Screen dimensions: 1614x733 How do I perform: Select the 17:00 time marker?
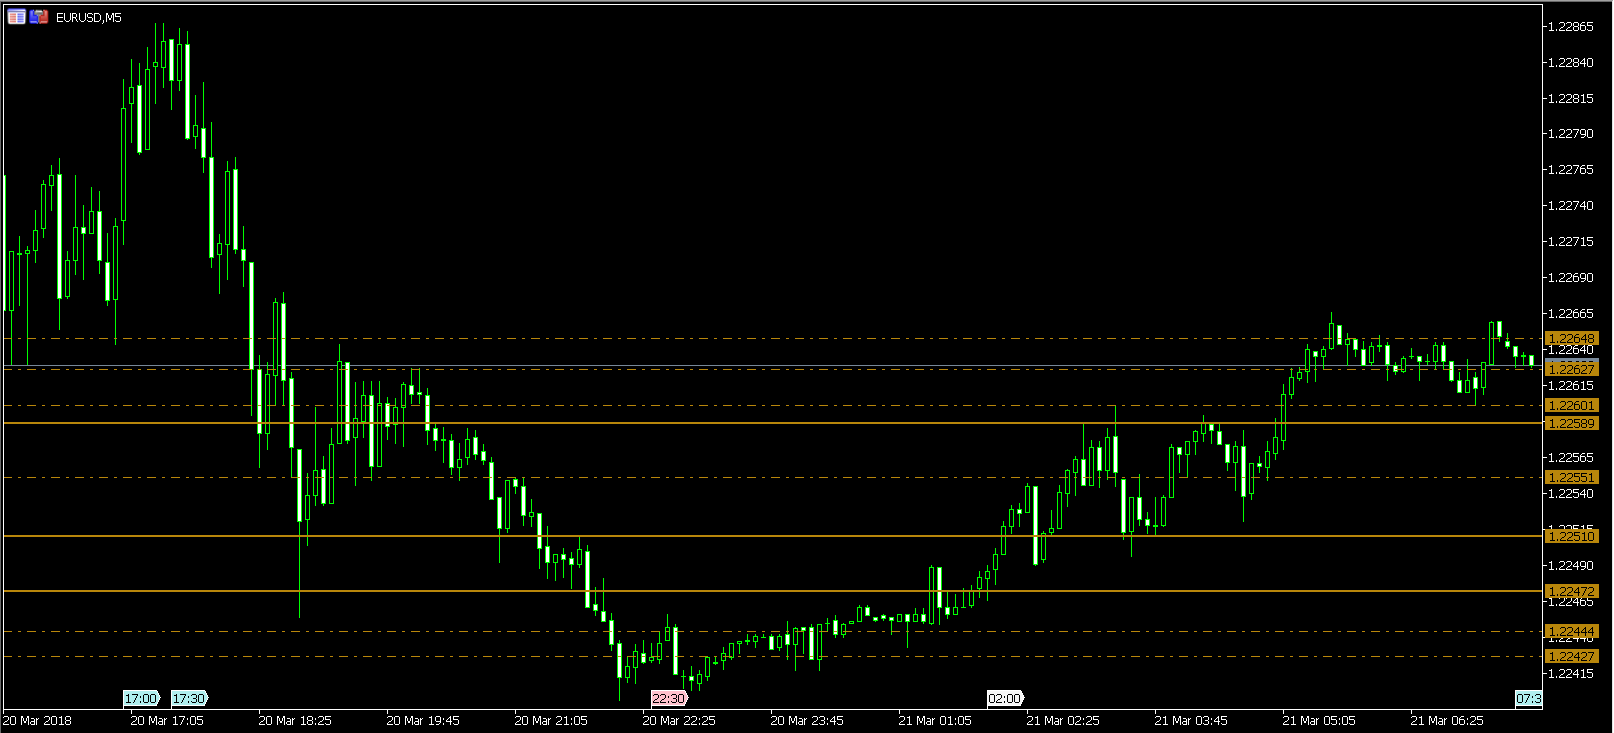pyautogui.click(x=141, y=698)
